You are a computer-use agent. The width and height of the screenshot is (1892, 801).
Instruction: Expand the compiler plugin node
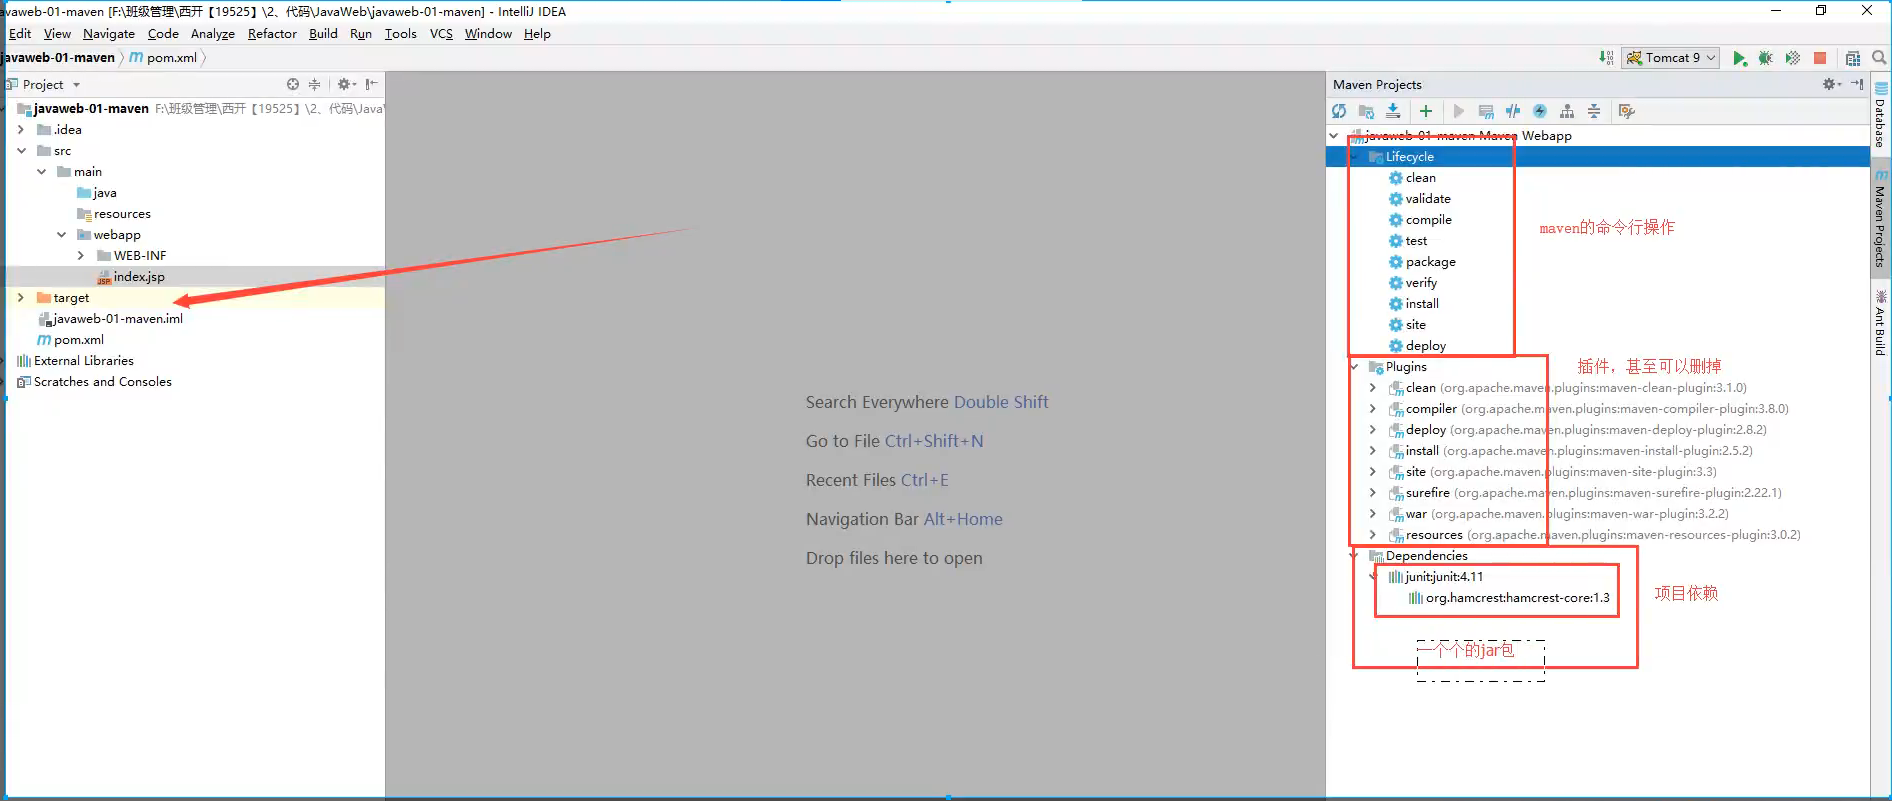(x=1372, y=409)
